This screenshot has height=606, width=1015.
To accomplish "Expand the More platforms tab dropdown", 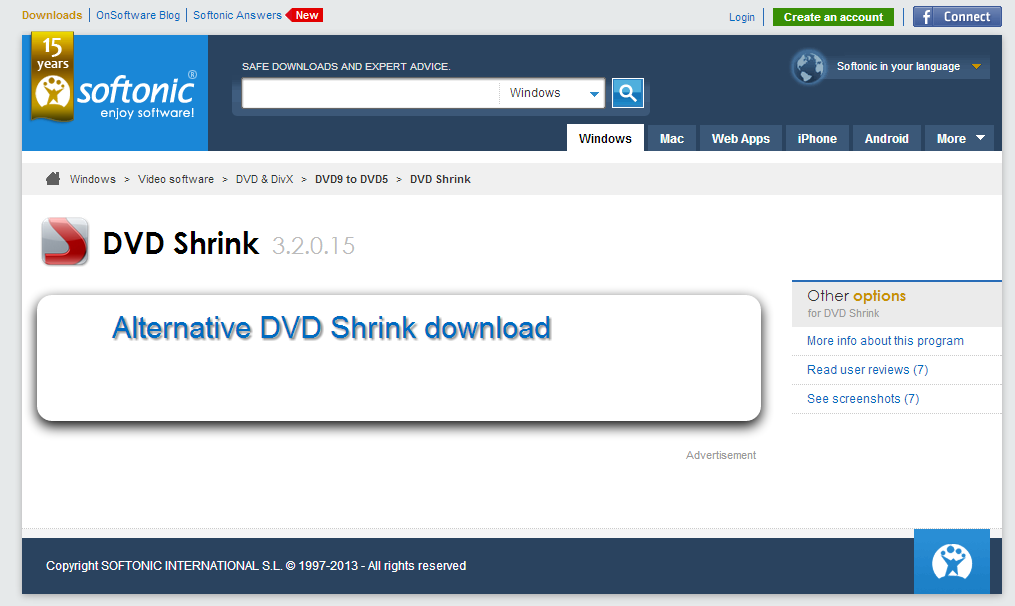I will tap(959, 139).
